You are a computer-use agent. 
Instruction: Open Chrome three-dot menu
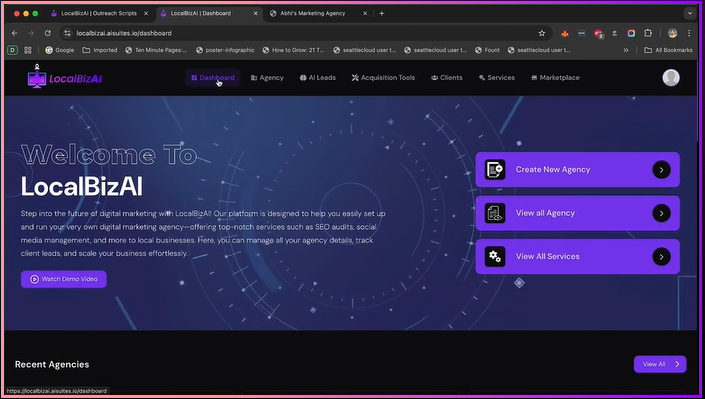(x=689, y=33)
